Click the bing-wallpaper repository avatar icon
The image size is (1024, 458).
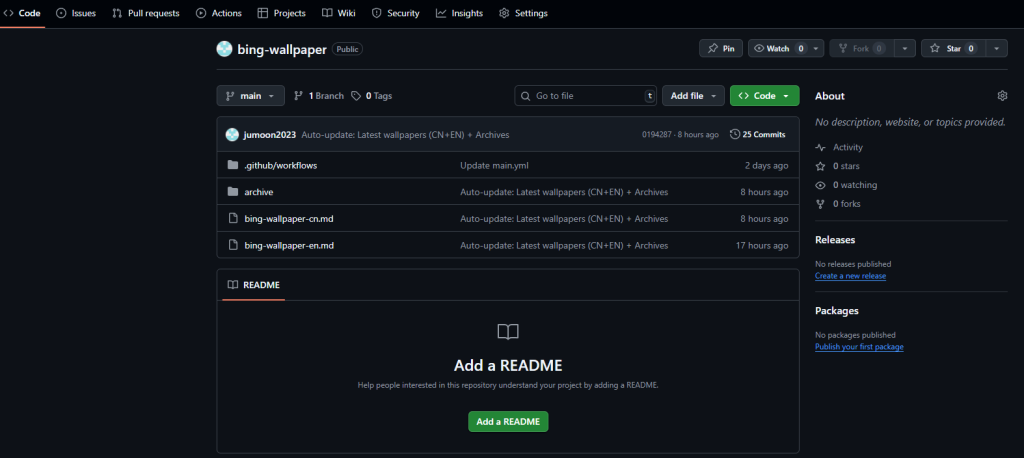pyautogui.click(x=224, y=48)
